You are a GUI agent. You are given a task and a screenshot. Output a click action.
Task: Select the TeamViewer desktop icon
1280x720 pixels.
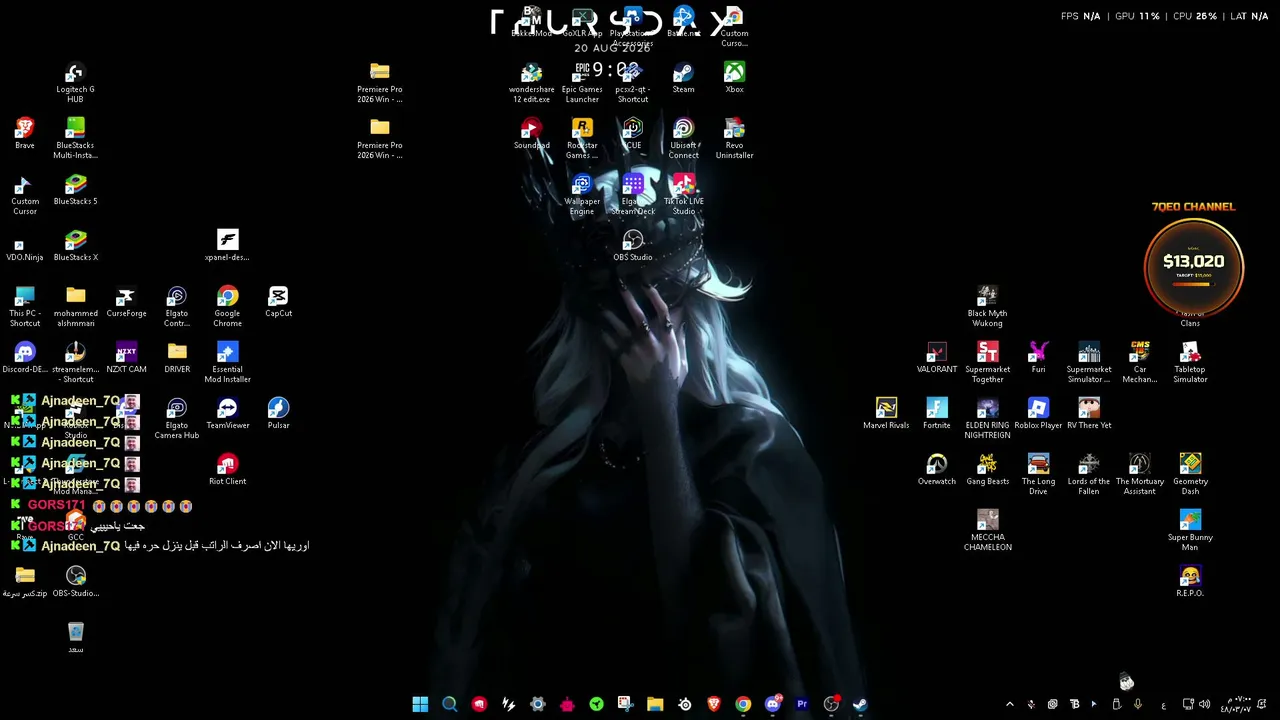pos(227,414)
